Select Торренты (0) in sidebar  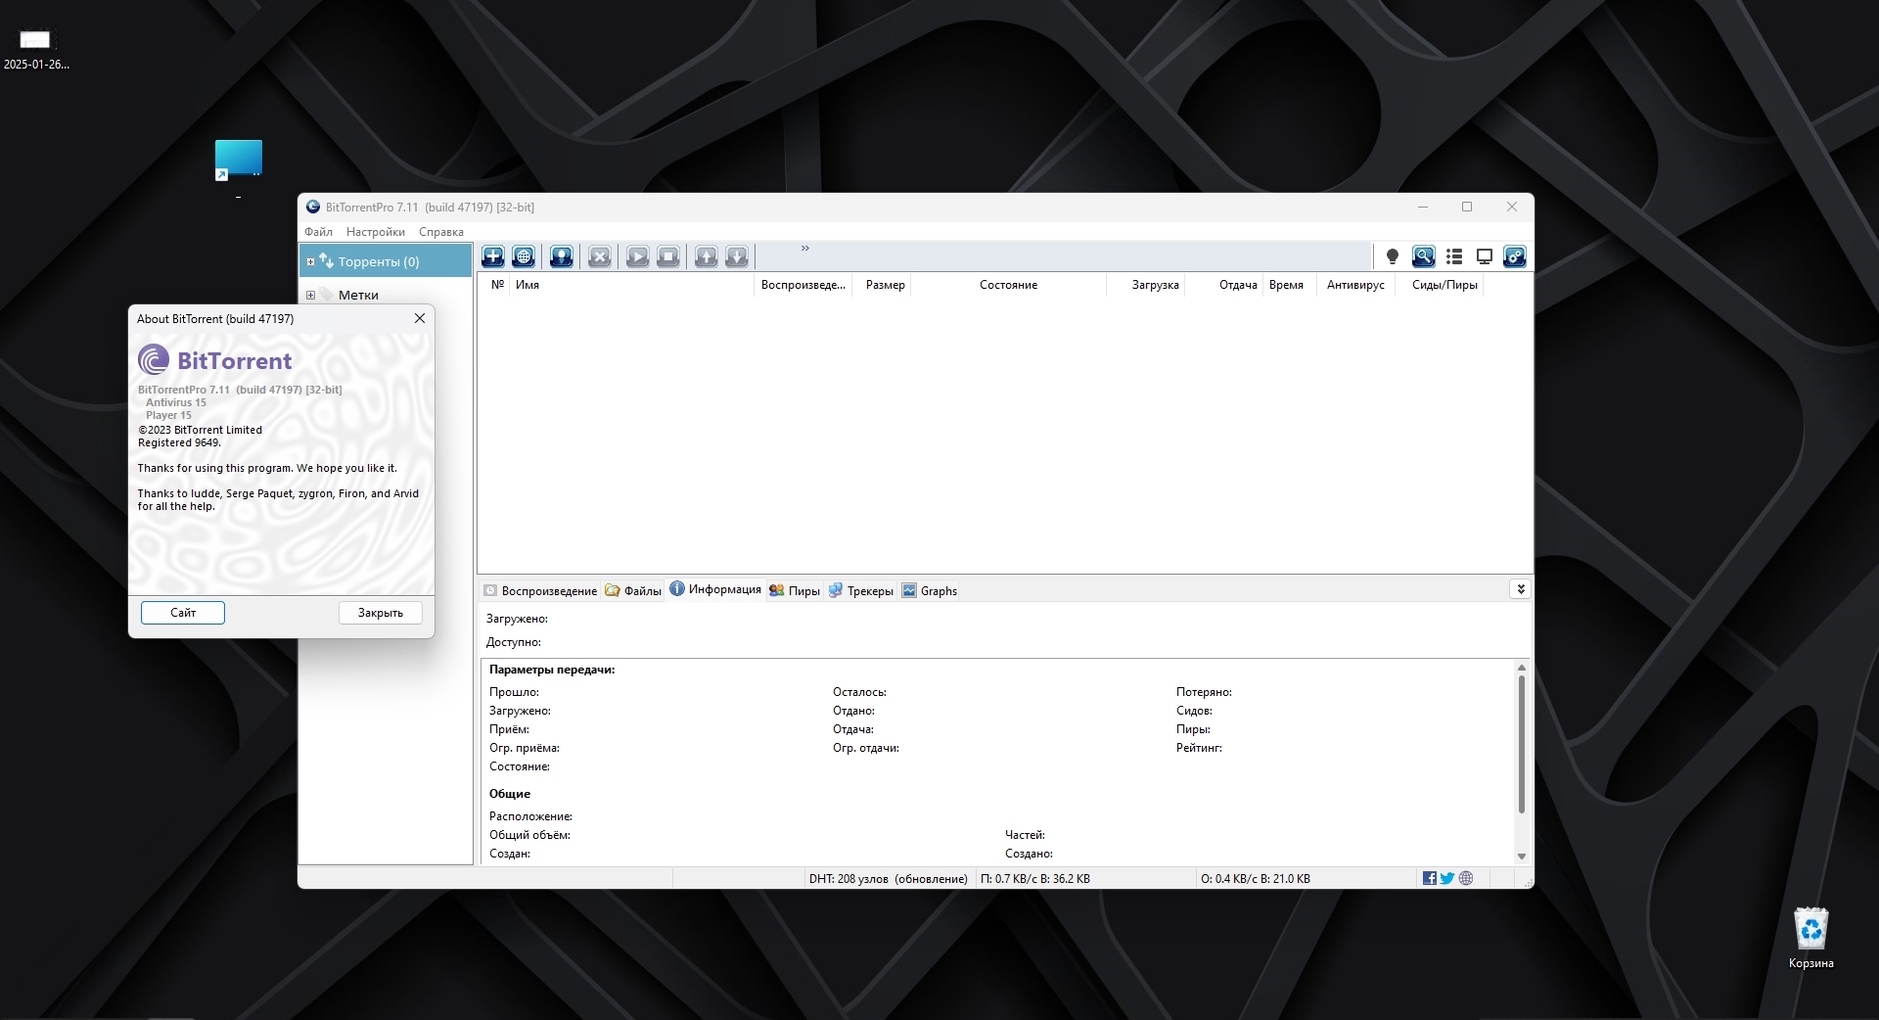click(385, 261)
